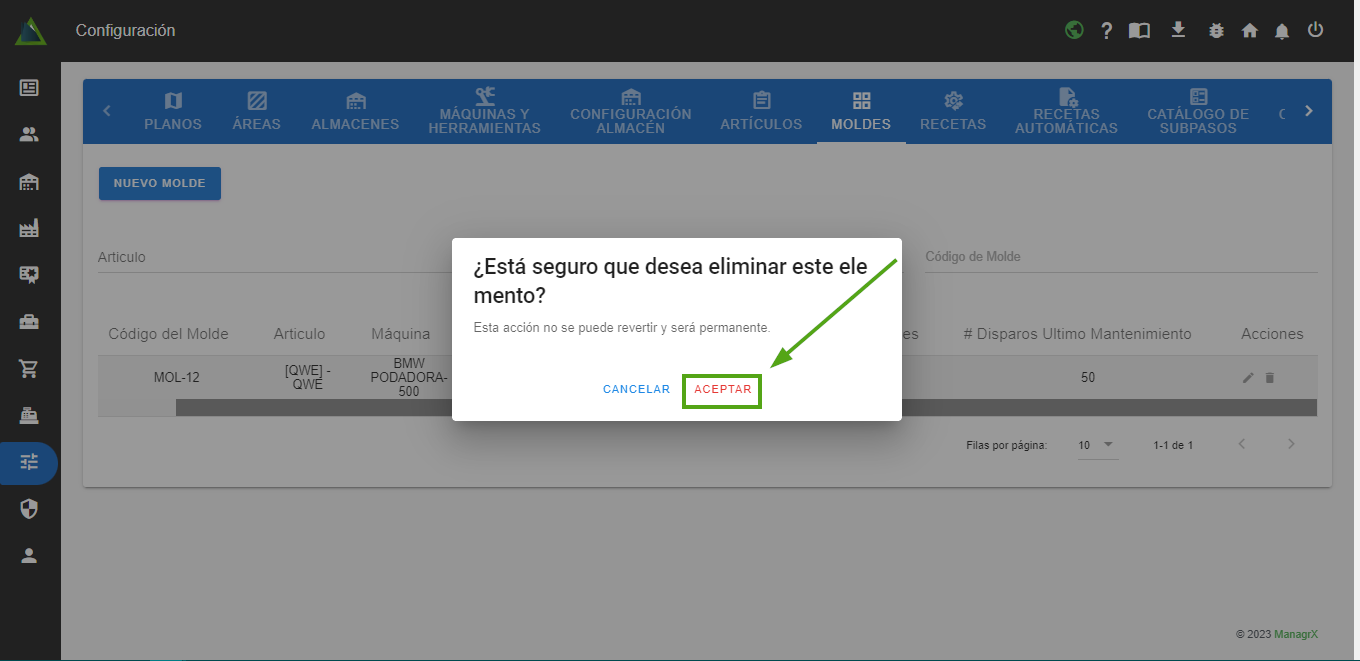The image size is (1360, 661).
Task: Expand rows per page dropdown
Action: (1096, 445)
